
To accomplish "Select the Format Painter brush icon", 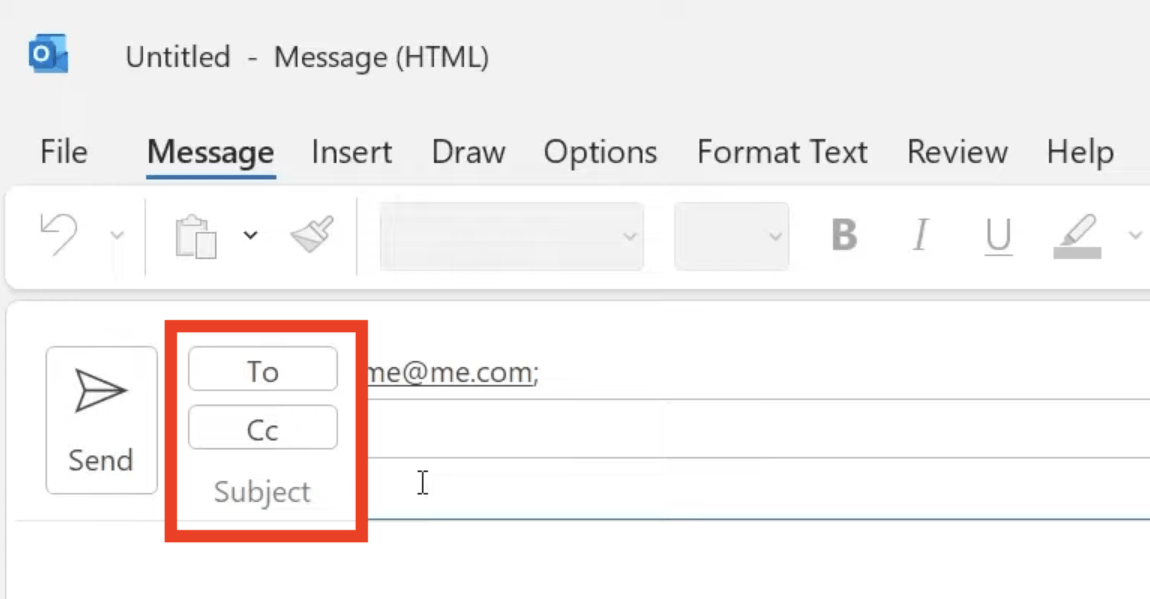I will [312, 235].
